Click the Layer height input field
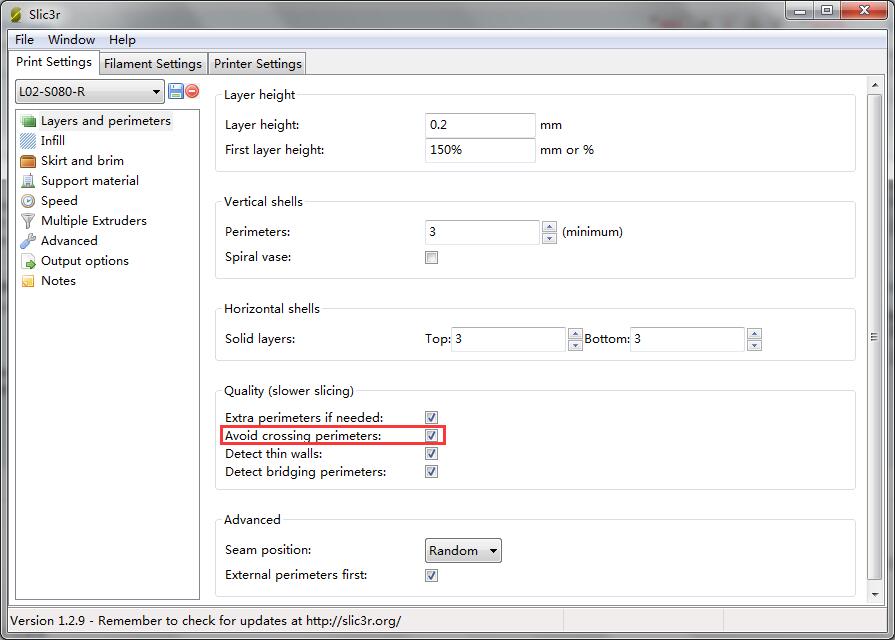This screenshot has height=640, width=895. 480,125
